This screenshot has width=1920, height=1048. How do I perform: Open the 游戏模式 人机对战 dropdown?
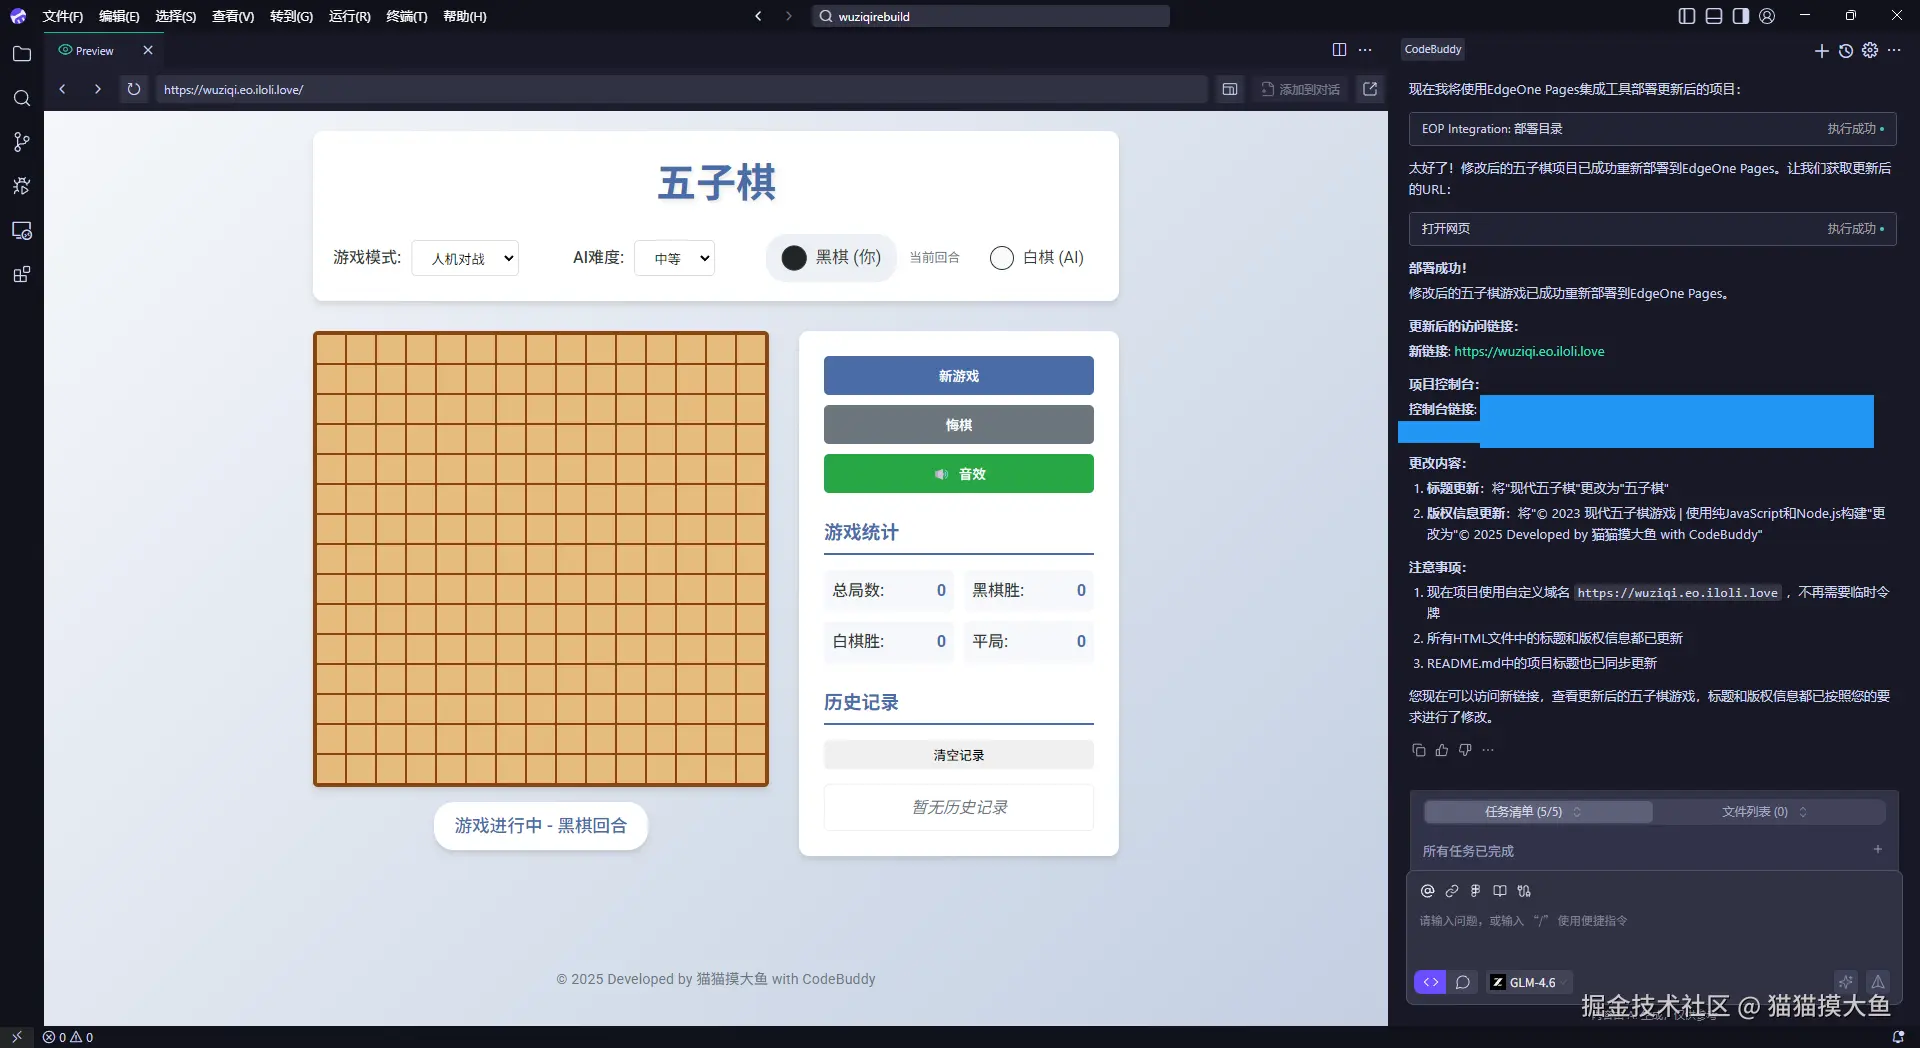465,258
